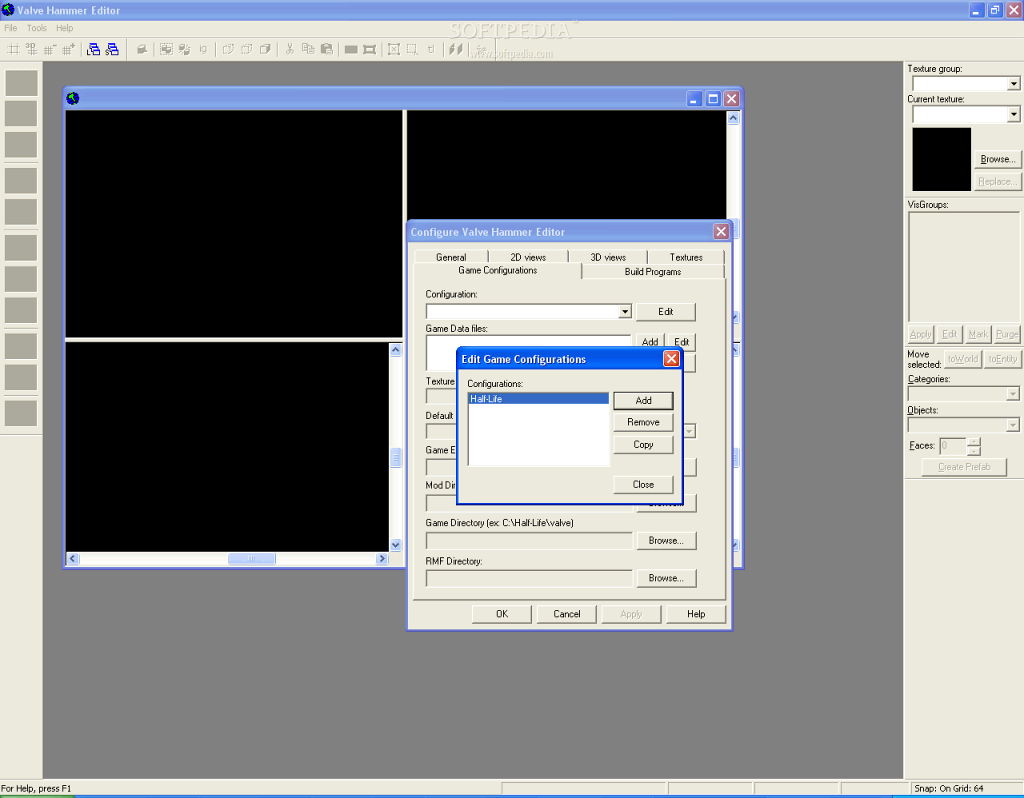Click the Snap: On Grid: 64 status

pos(948,788)
